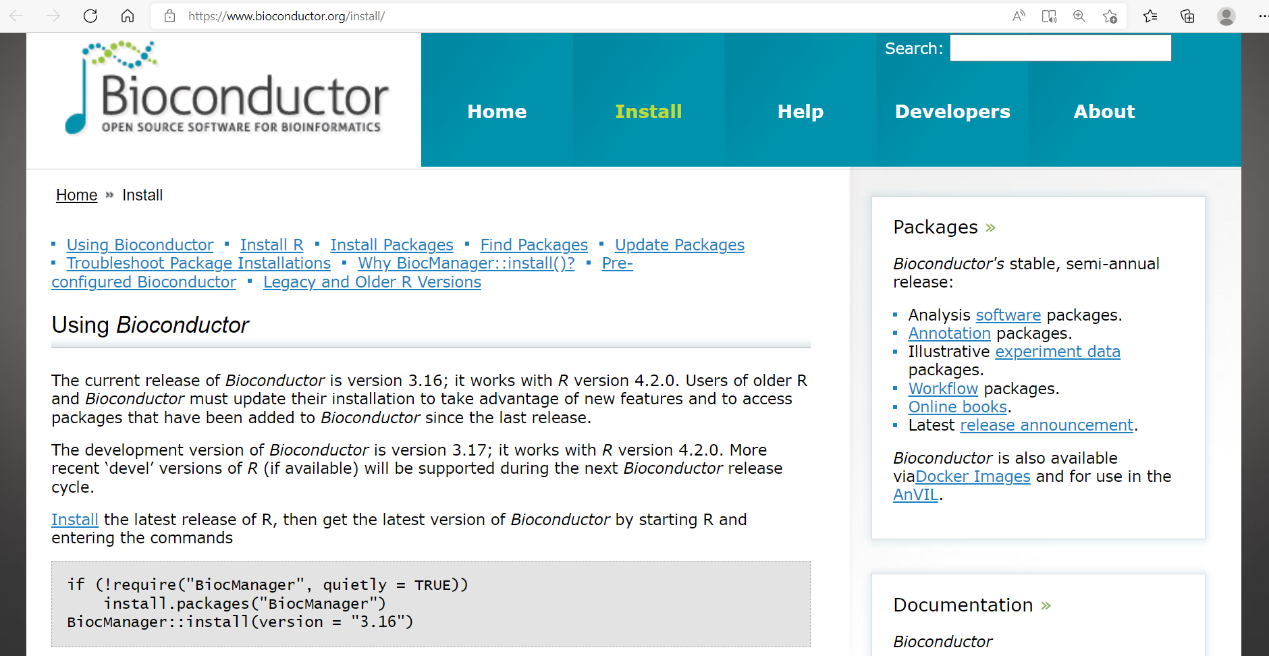Open Legacy and Older R Versions link

[372, 282]
